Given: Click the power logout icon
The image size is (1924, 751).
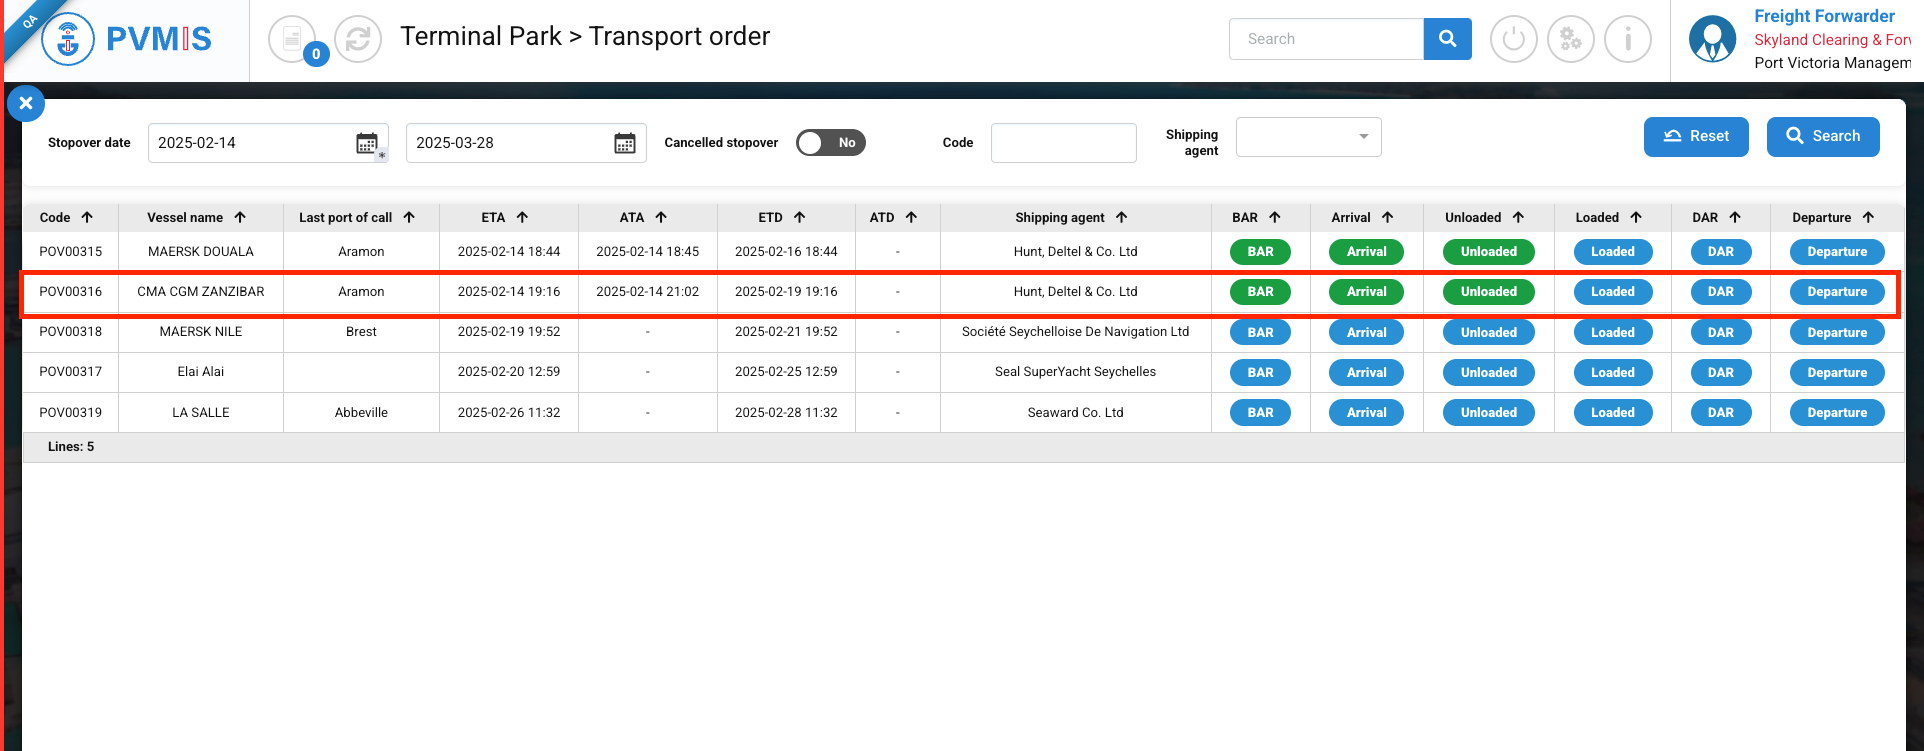Looking at the screenshot, I should click(1513, 40).
